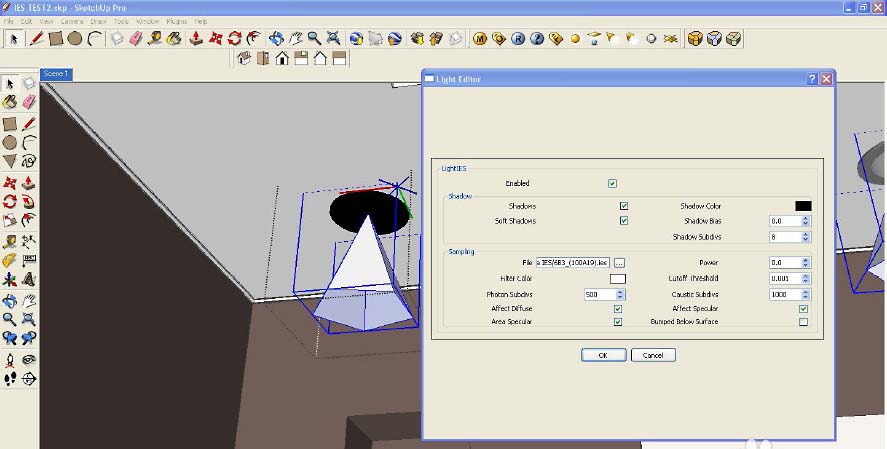
Task: Select the Paint Bucket tool in left toolbar
Action: point(10,102)
